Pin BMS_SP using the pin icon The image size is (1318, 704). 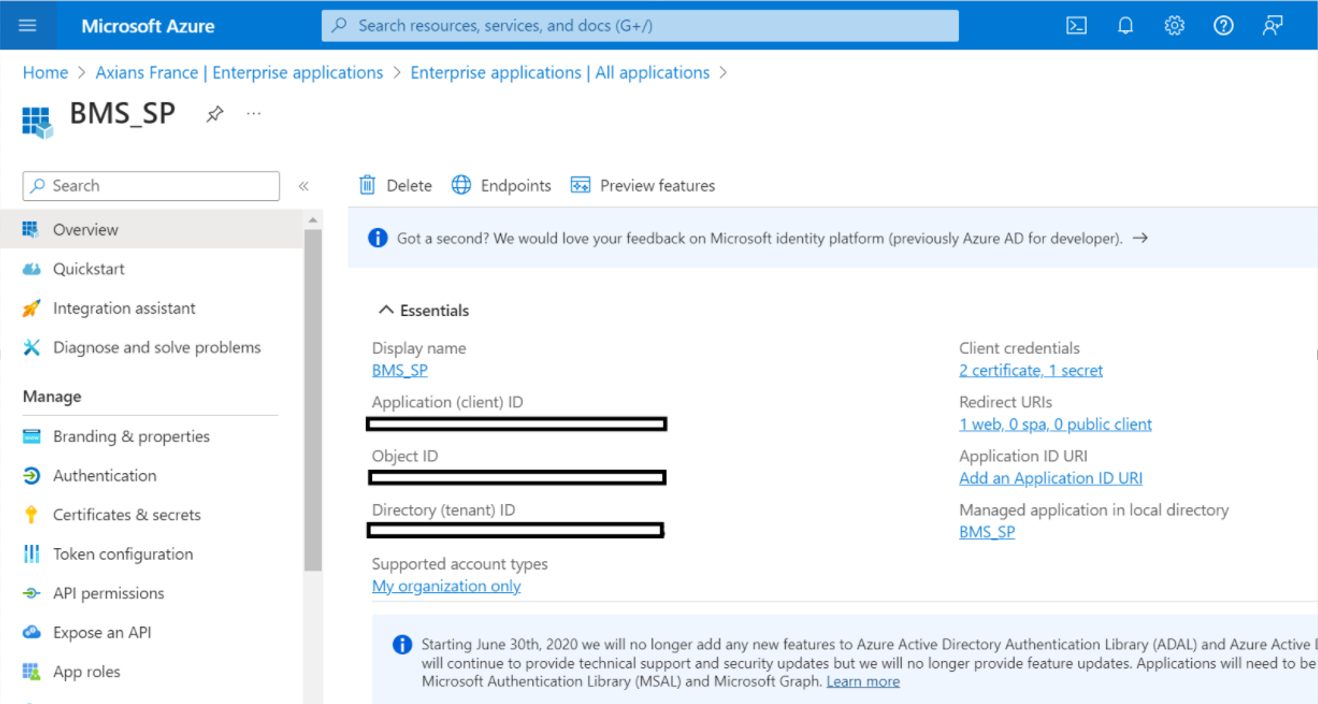(x=214, y=114)
